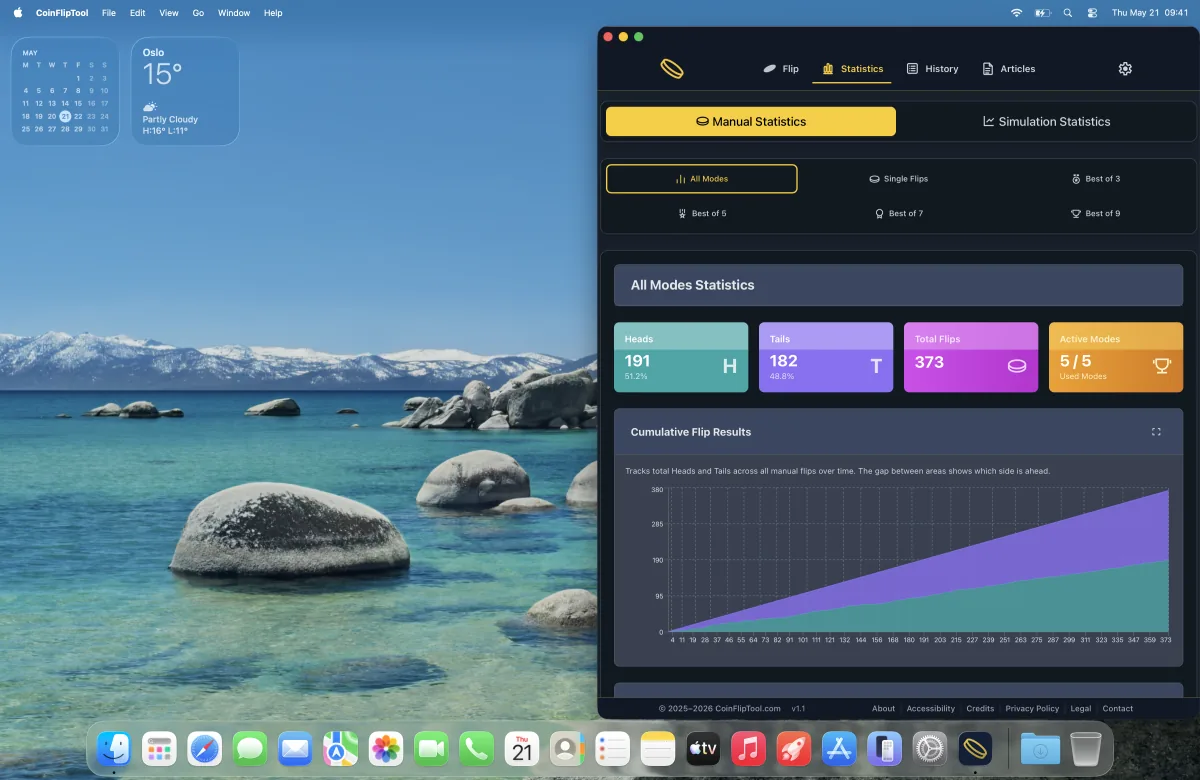Open FaceTime from the Dock
1200x780 pixels.
(x=431, y=748)
